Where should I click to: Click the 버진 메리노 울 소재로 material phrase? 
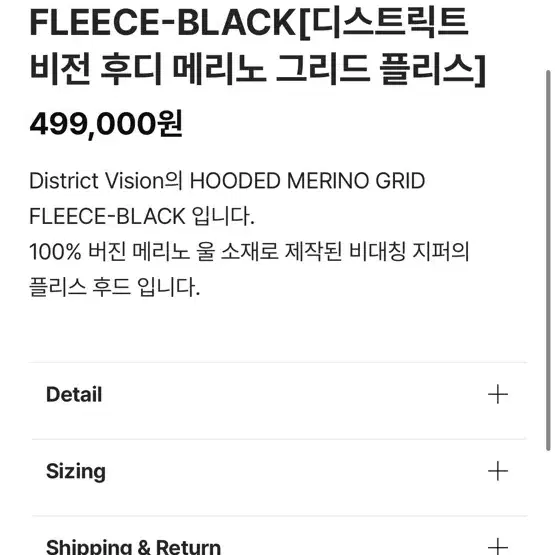click(183, 252)
